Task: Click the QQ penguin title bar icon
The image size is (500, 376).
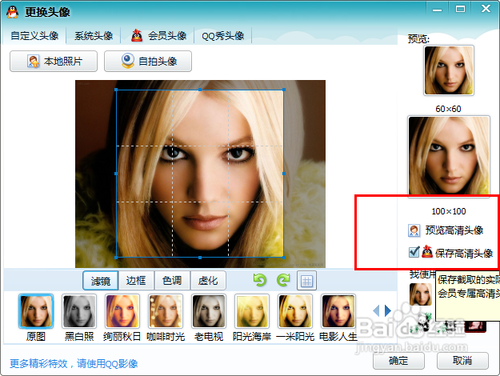Action: 12,12
